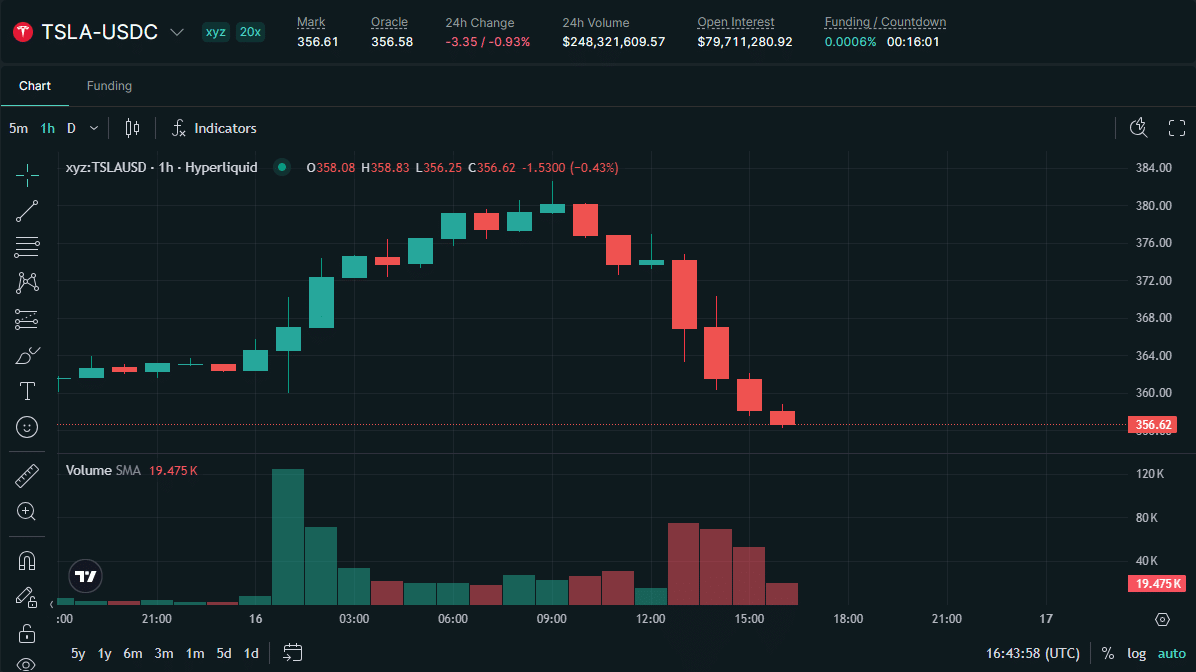
Task: Set date range to 1y
Action: click(104, 654)
